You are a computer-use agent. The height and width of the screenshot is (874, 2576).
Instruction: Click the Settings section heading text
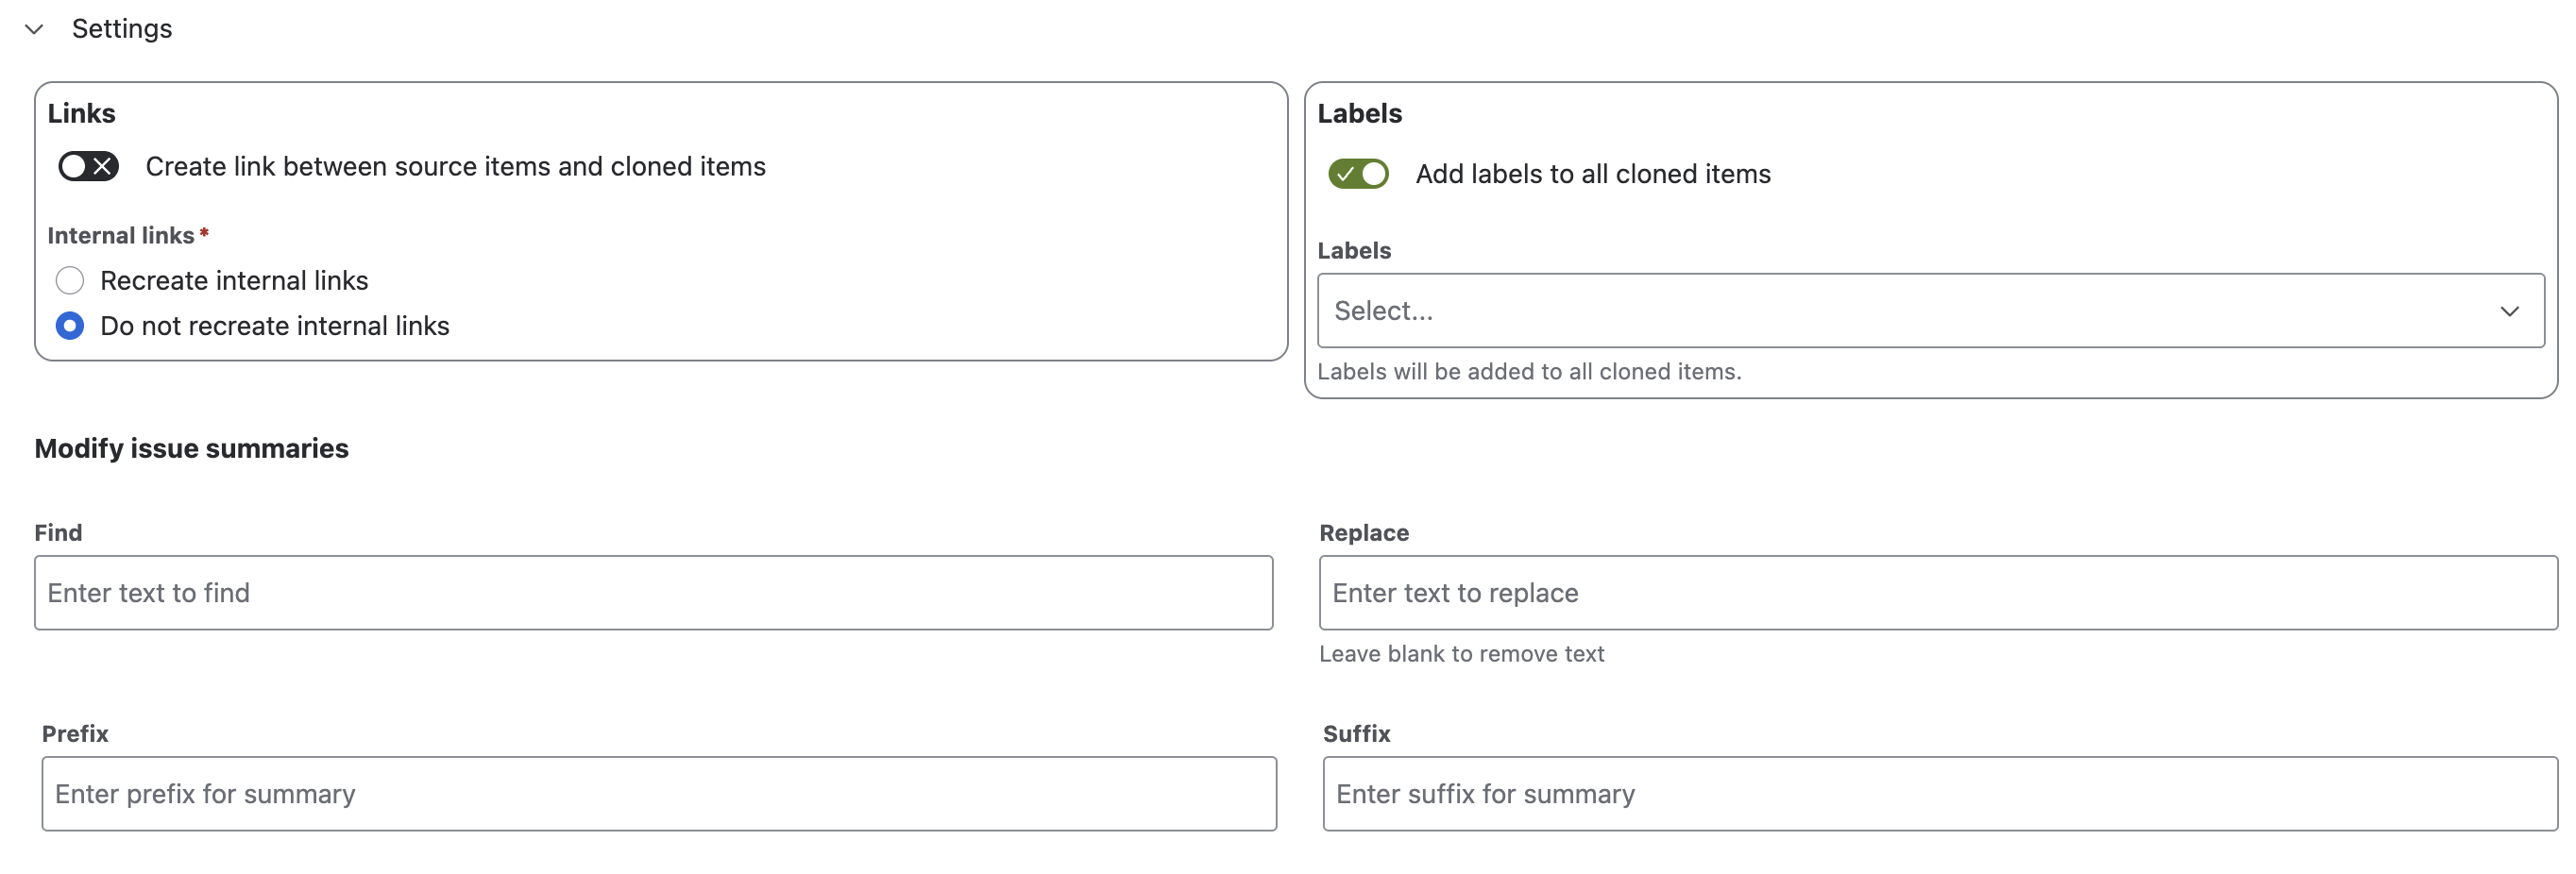click(121, 29)
